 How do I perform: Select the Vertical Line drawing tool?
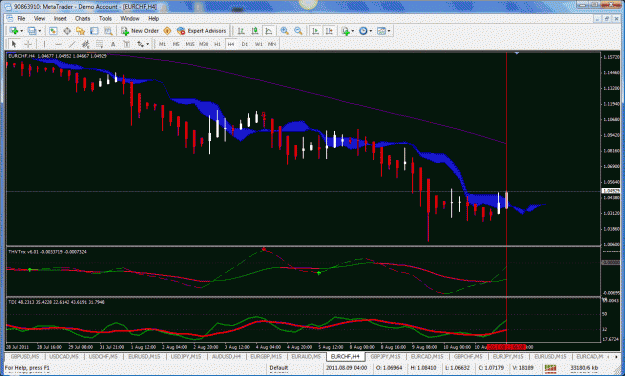(44, 44)
